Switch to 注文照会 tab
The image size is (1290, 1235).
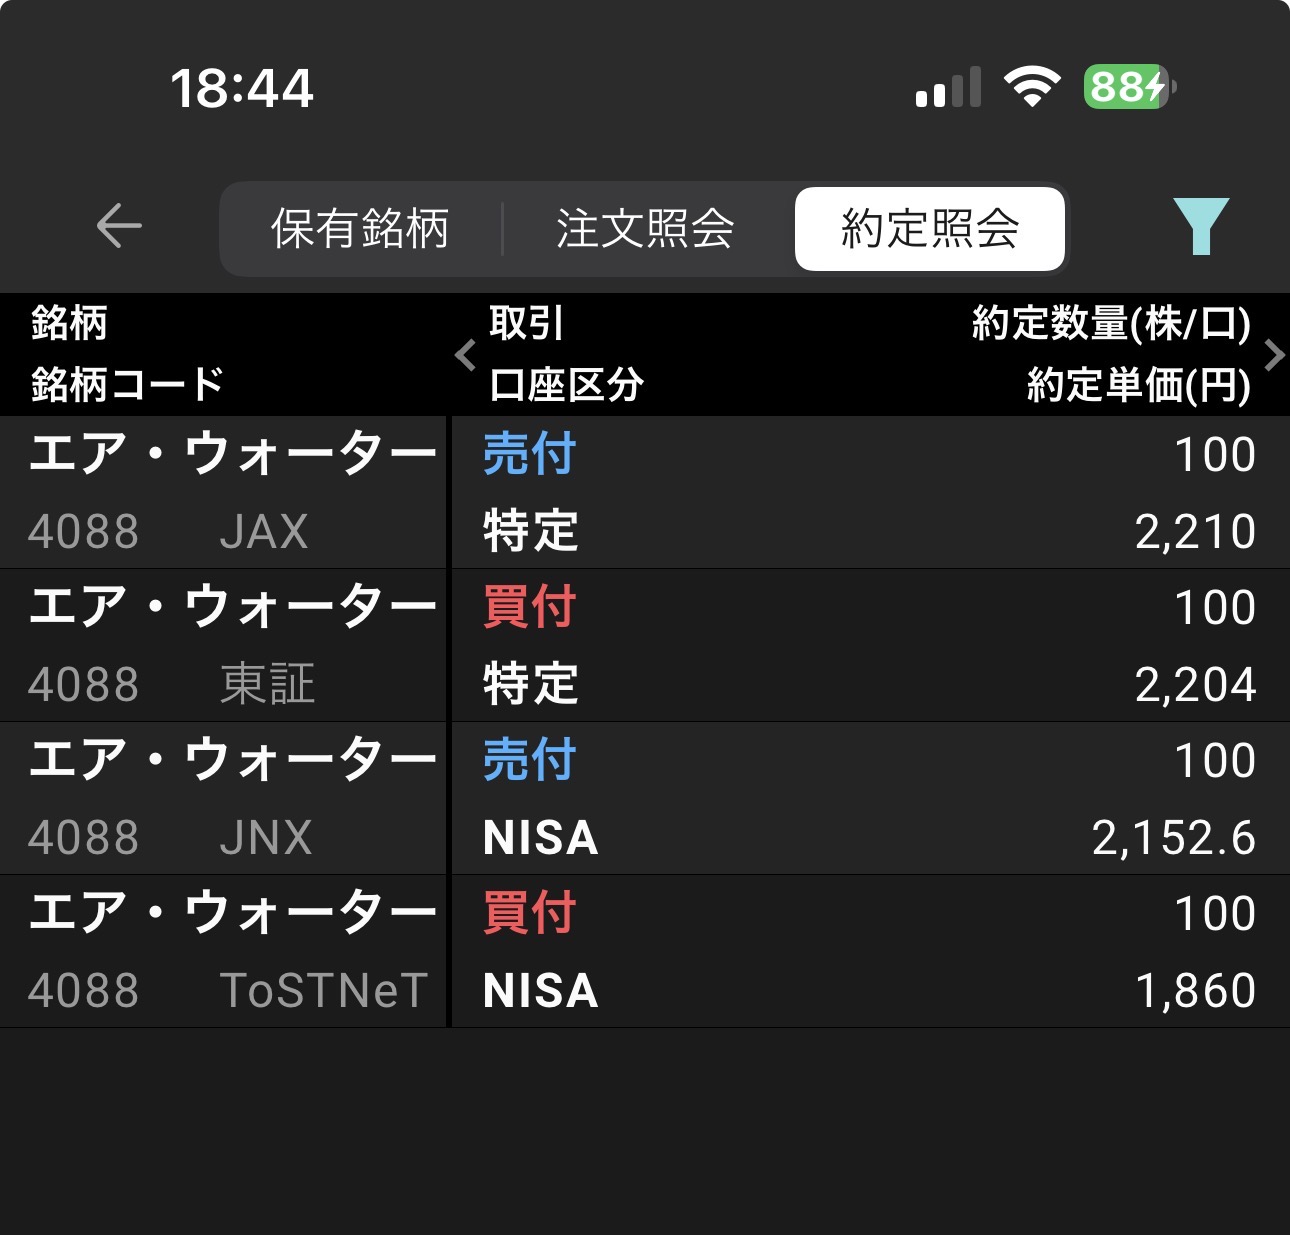(645, 228)
